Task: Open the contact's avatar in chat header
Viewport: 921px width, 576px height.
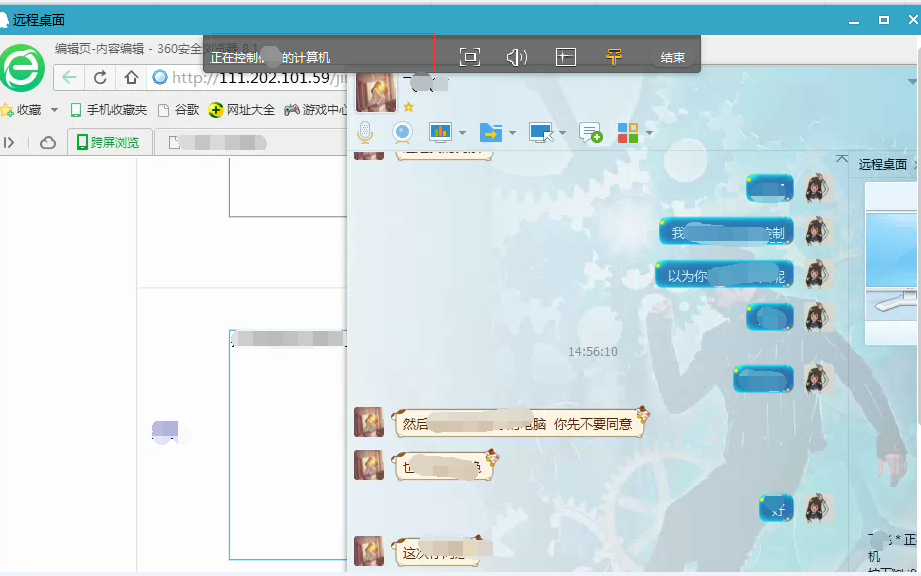Action: pos(376,92)
